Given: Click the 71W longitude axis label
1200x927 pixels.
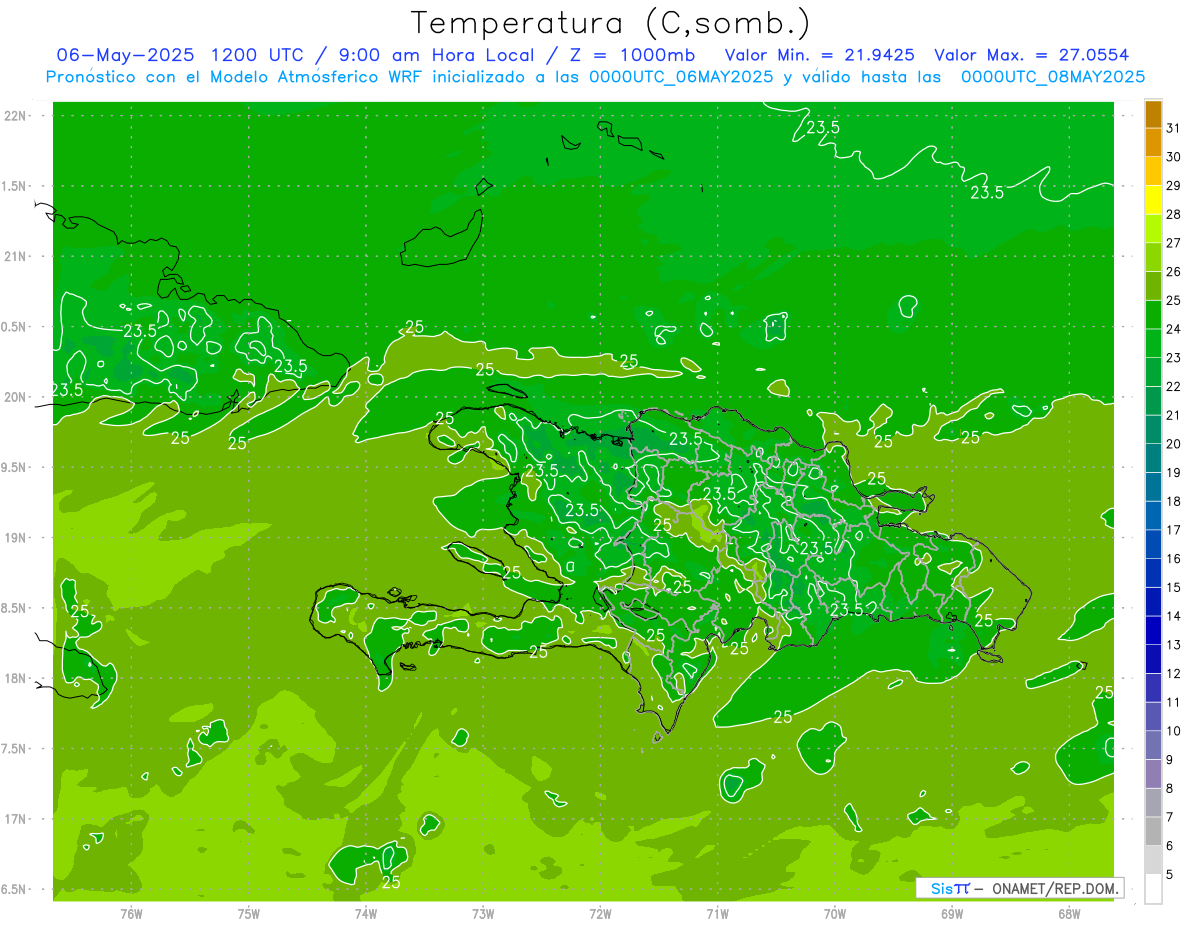Looking at the screenshot, I should [x=717, y=913].
